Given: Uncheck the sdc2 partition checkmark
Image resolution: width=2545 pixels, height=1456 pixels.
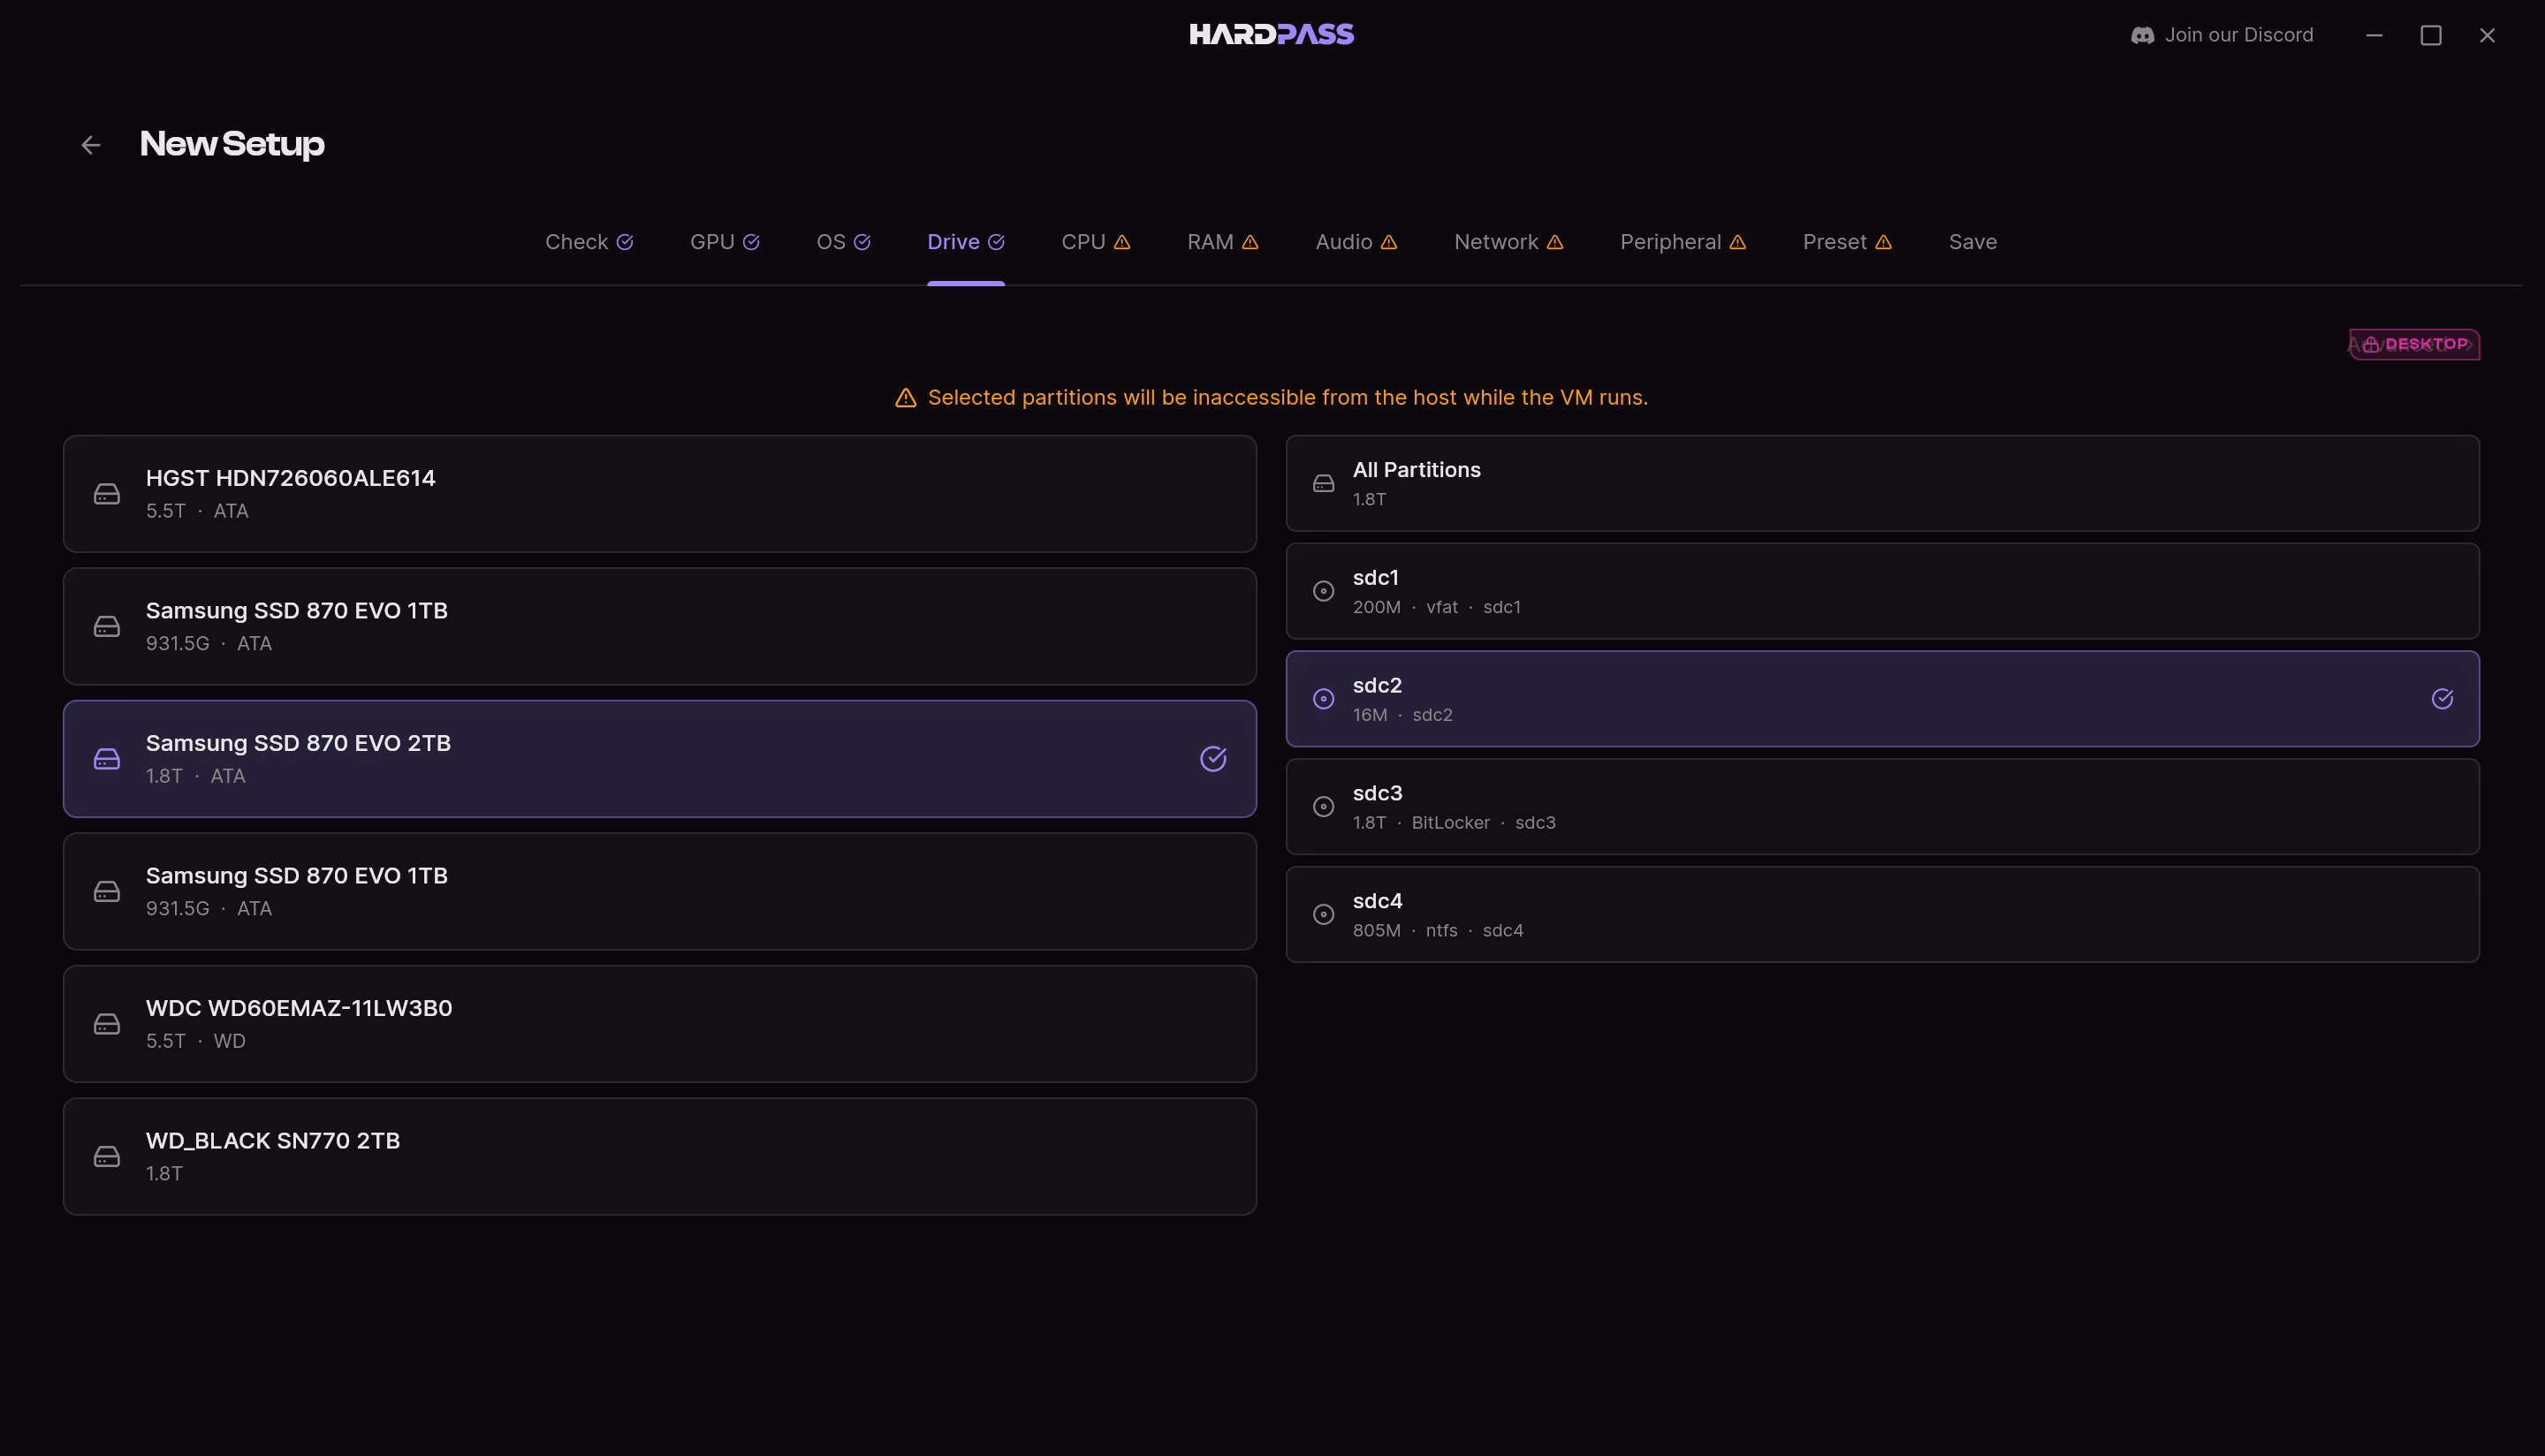Looking at the screenshot, I should pyautogui.click(x=2442, y=699).
